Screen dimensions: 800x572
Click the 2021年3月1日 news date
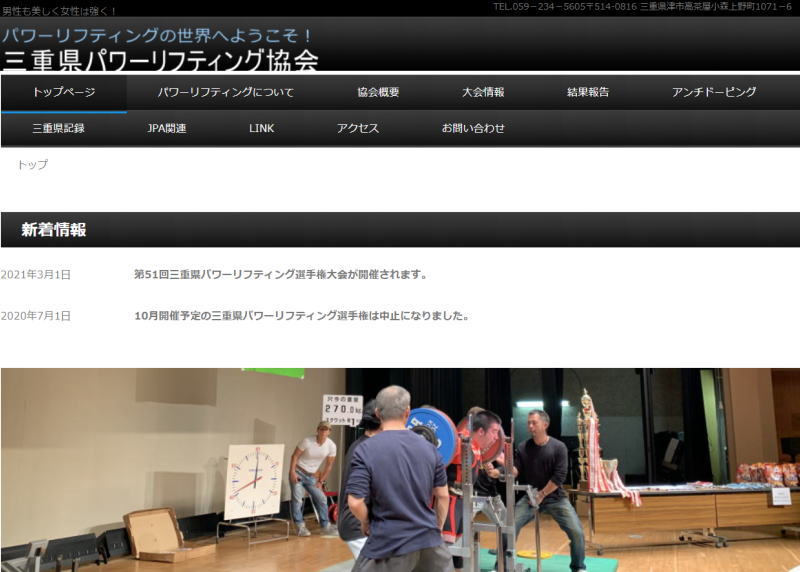(x=36, y=274)
